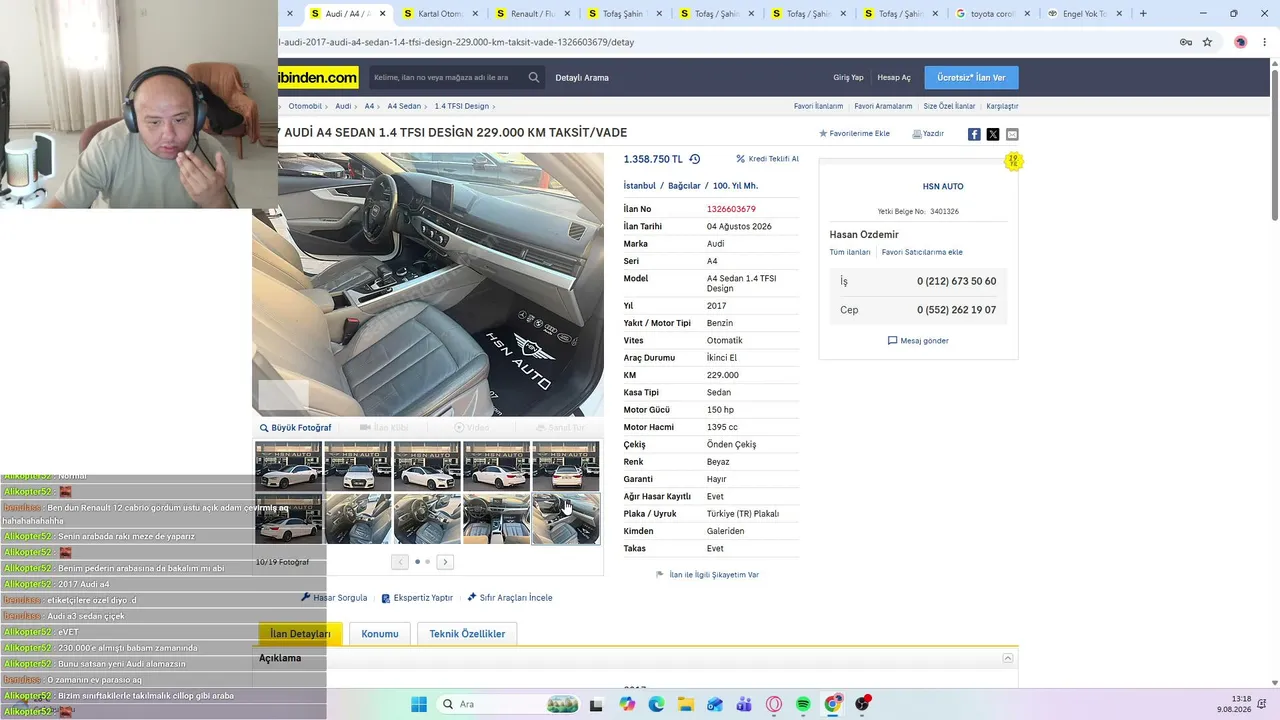Click the Hesap Aç link
This screenshot has width=1280, height=720.
point(894,78)
